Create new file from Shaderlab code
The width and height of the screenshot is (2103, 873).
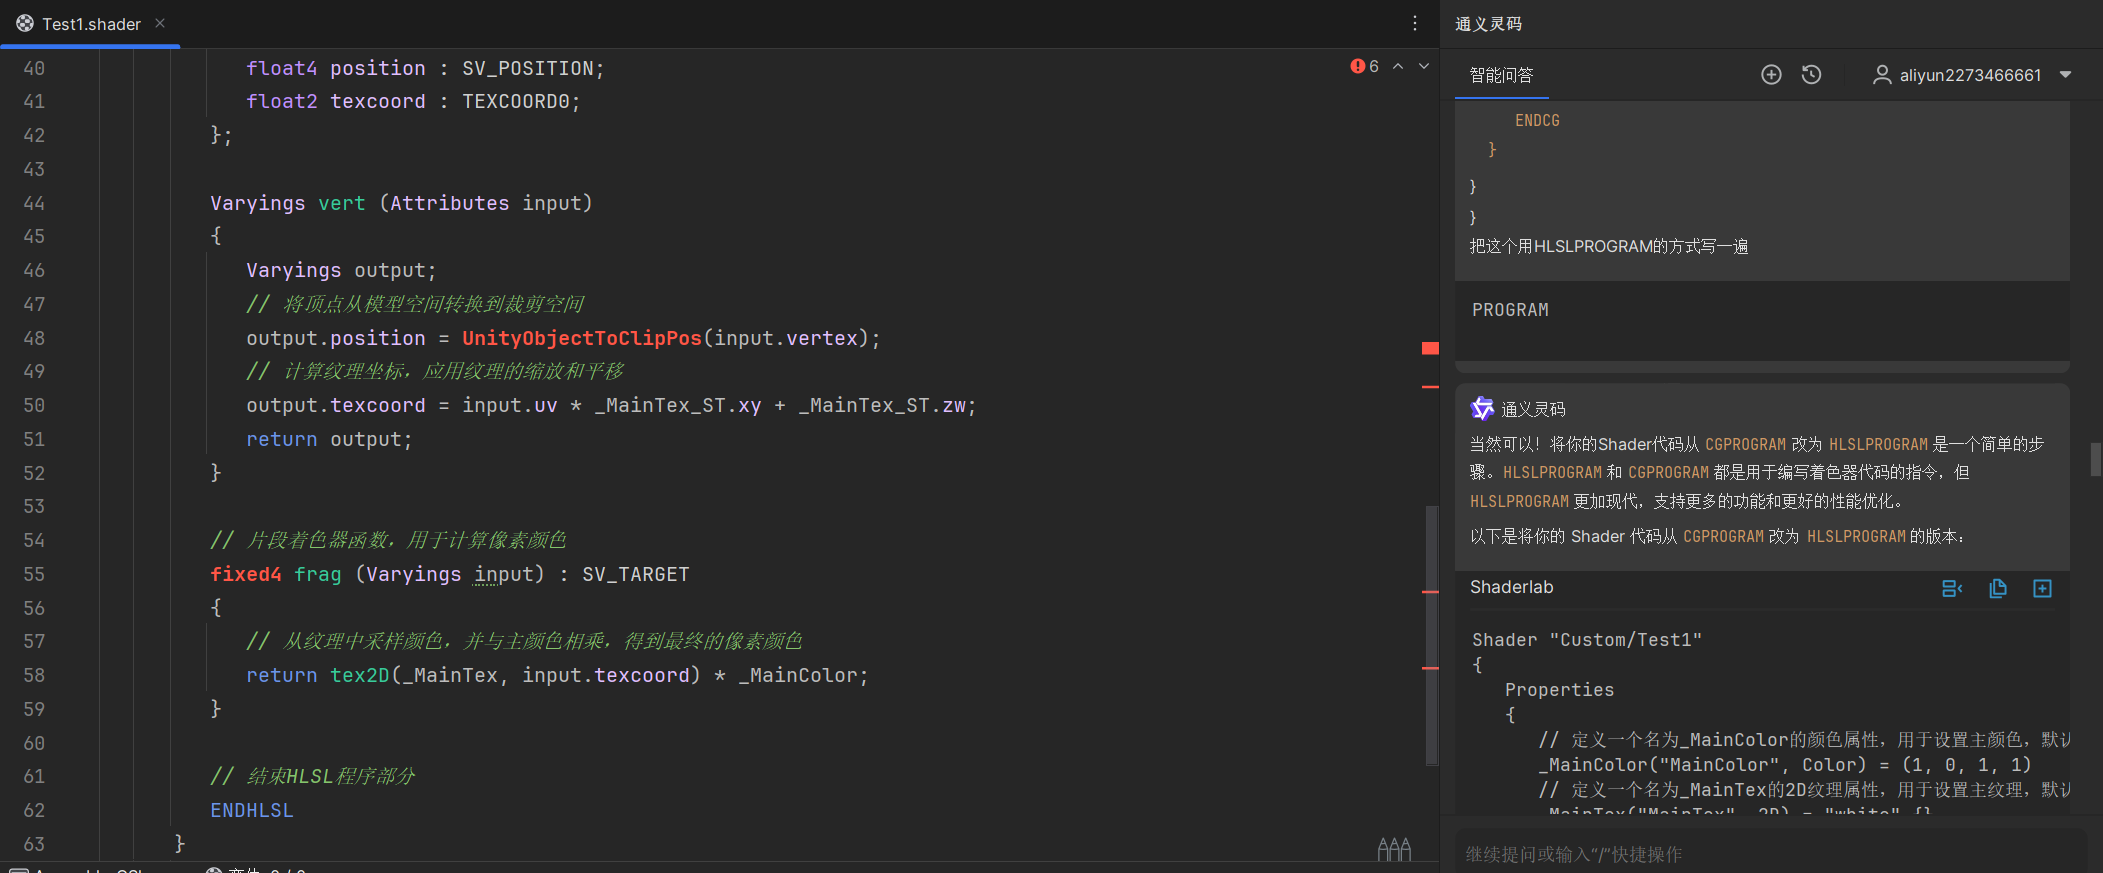pos(2042,588)
